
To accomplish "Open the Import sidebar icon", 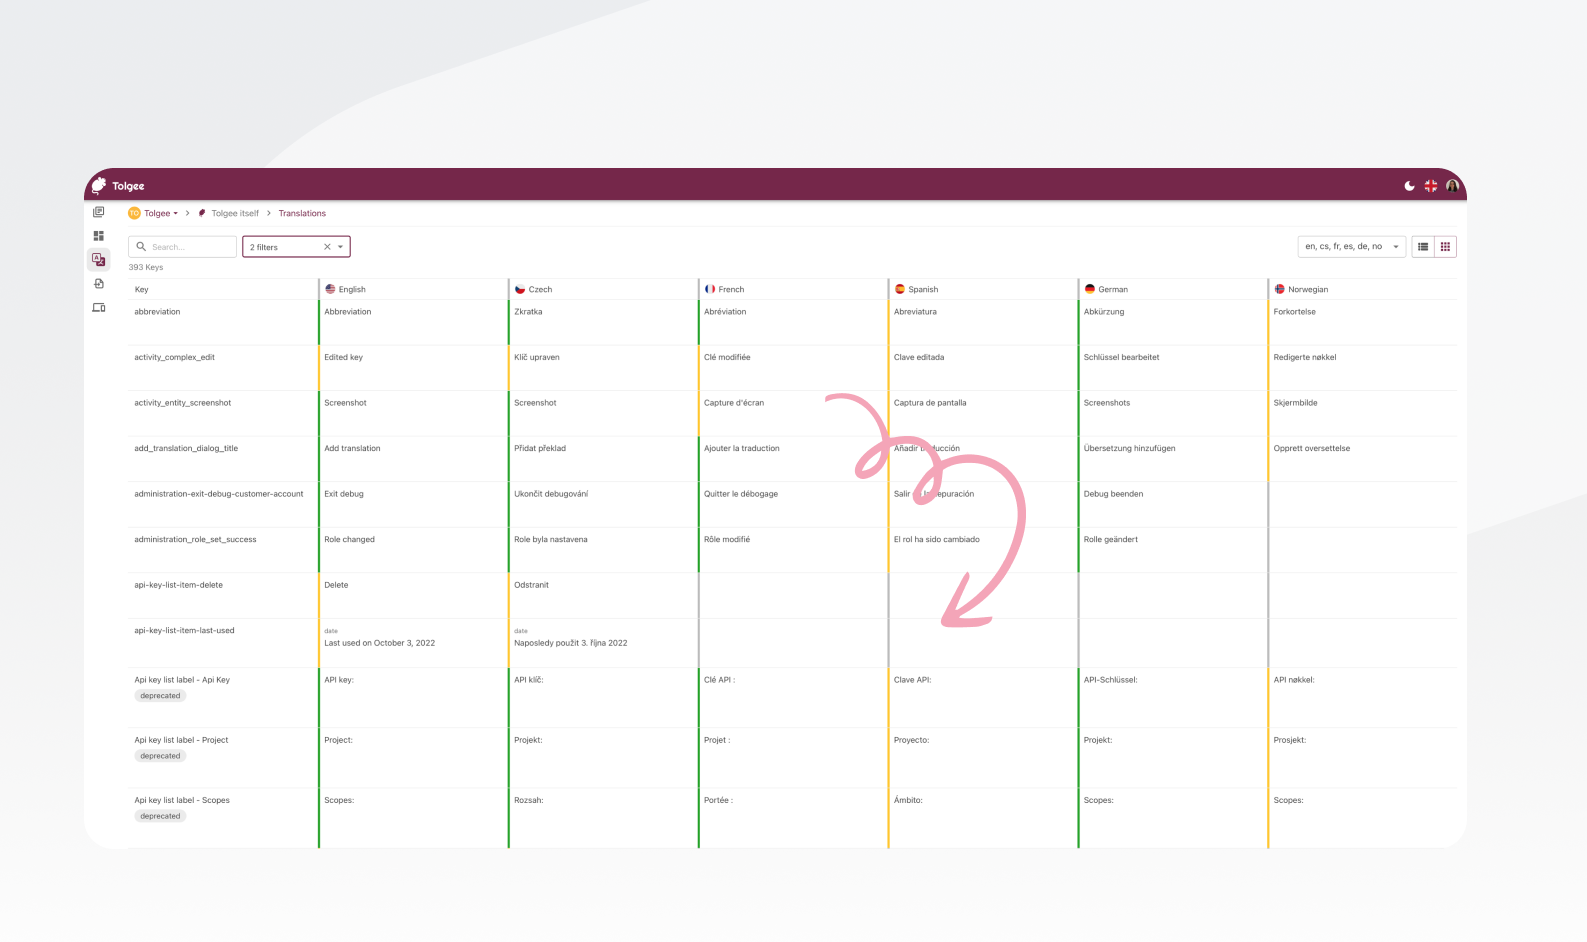I will (x=98, y=284).
